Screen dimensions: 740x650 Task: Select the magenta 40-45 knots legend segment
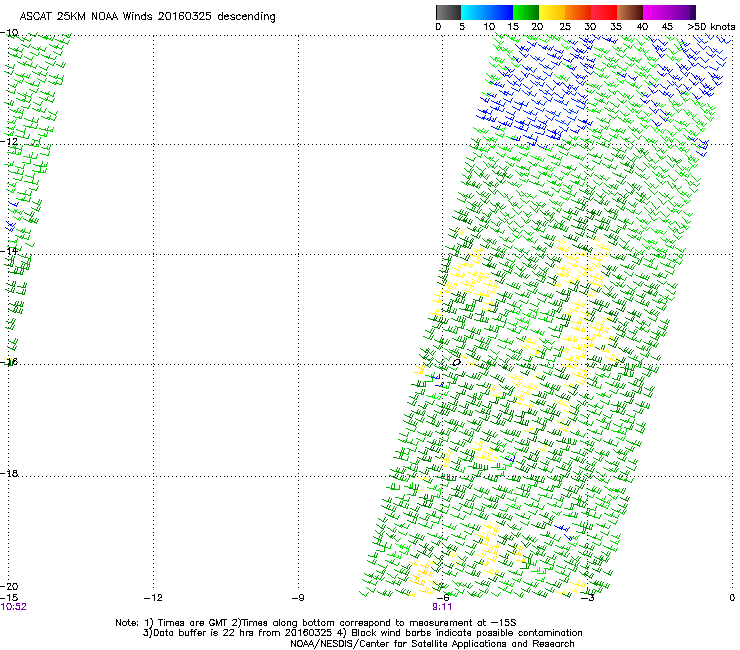[656, 12]
